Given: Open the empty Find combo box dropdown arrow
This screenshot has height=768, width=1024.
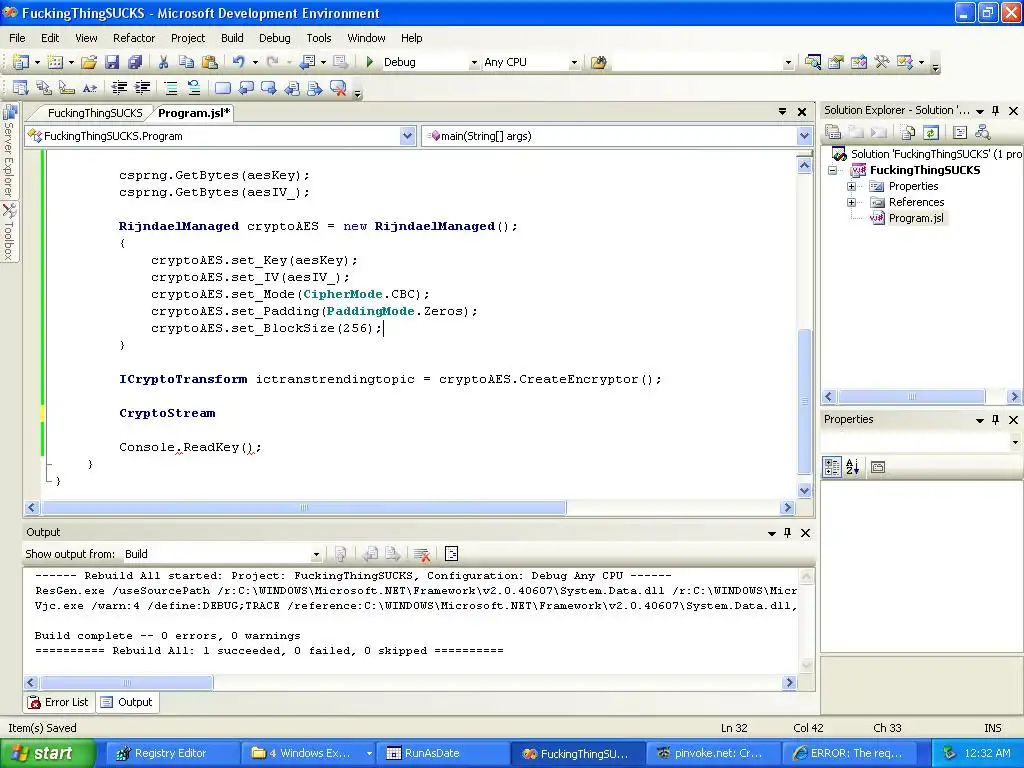Looking at the screenshot, I should [788, 63].
